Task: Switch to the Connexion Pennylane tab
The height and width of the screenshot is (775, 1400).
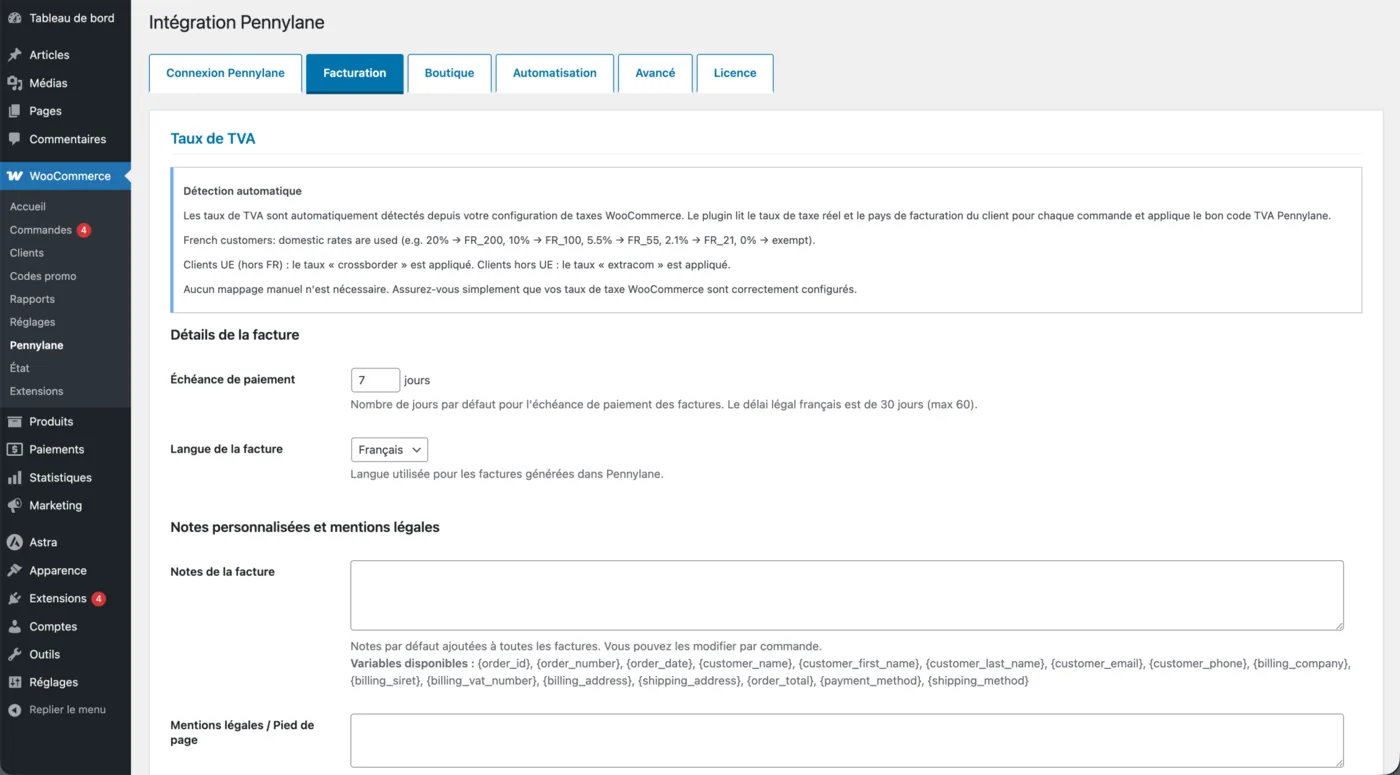Action: (225, 73)
